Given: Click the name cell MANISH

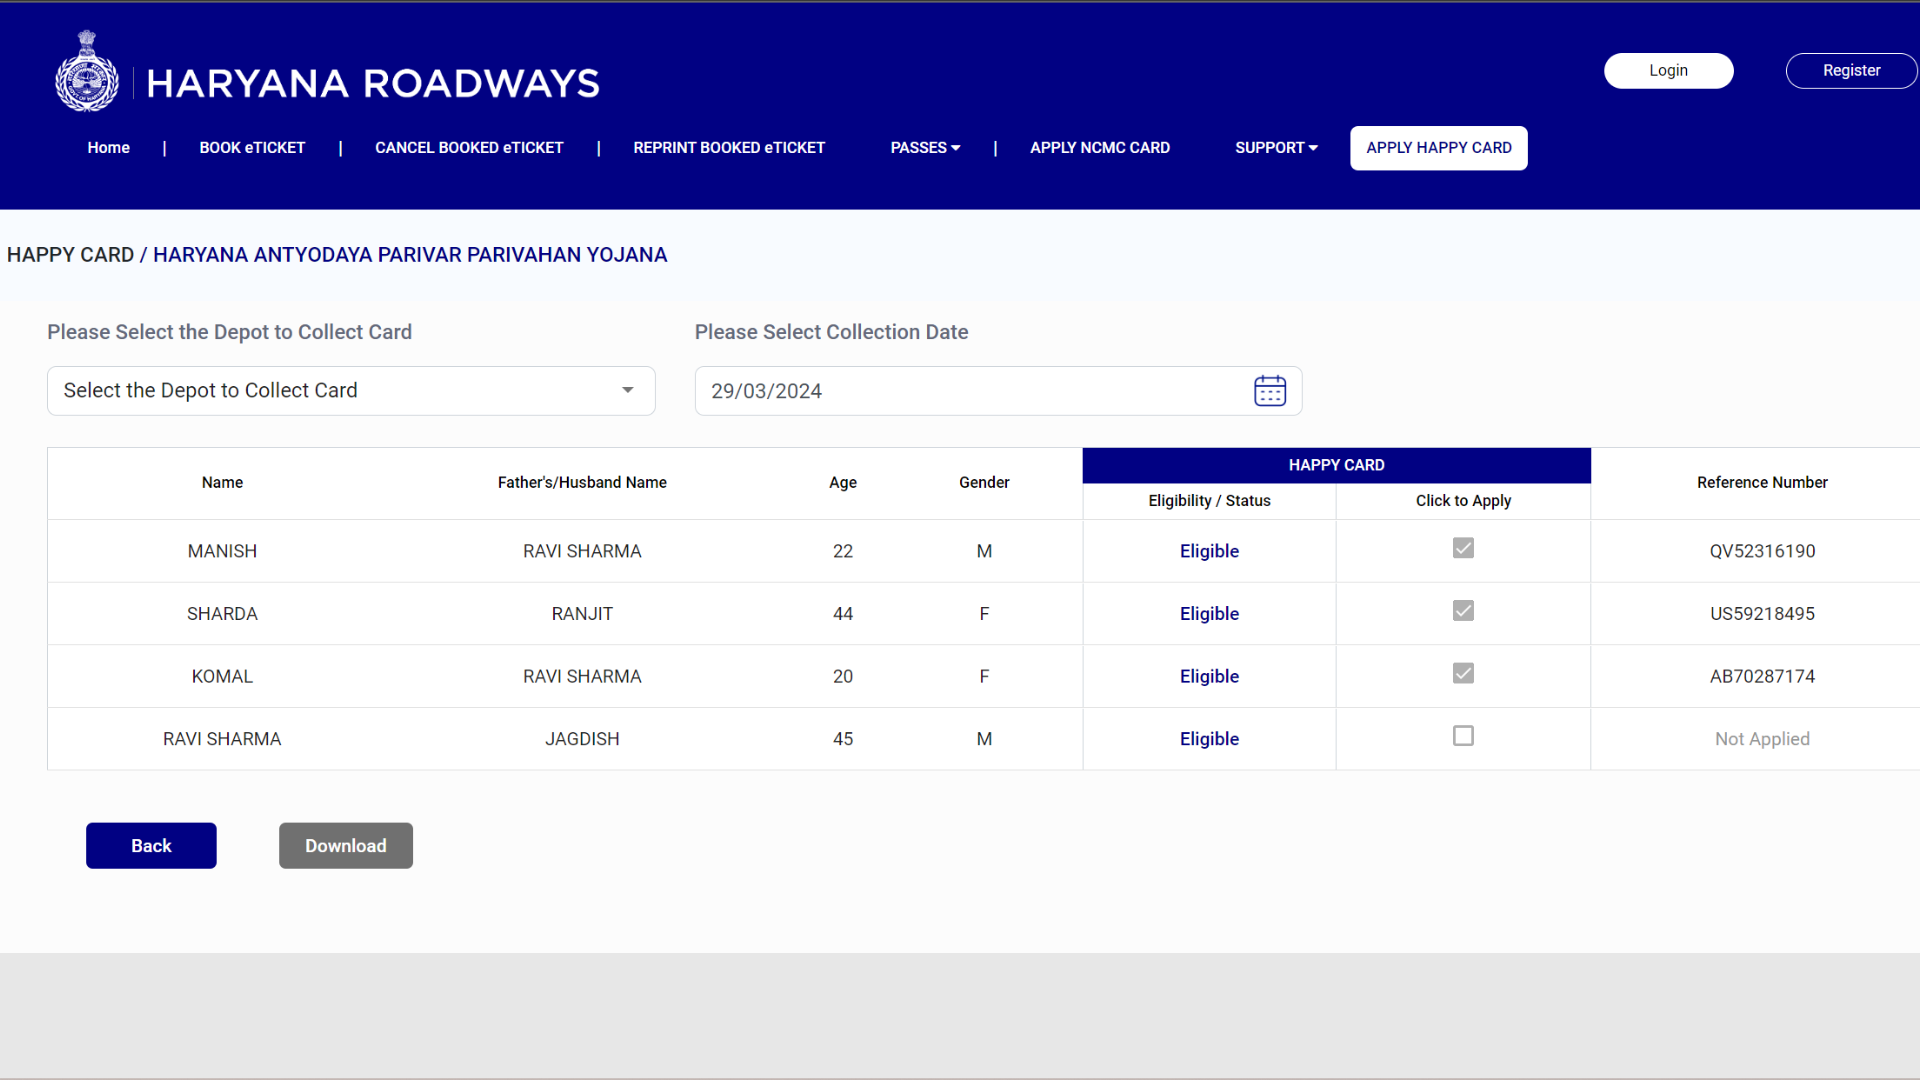Looking at the screenshot, I should tap(222, 551).
